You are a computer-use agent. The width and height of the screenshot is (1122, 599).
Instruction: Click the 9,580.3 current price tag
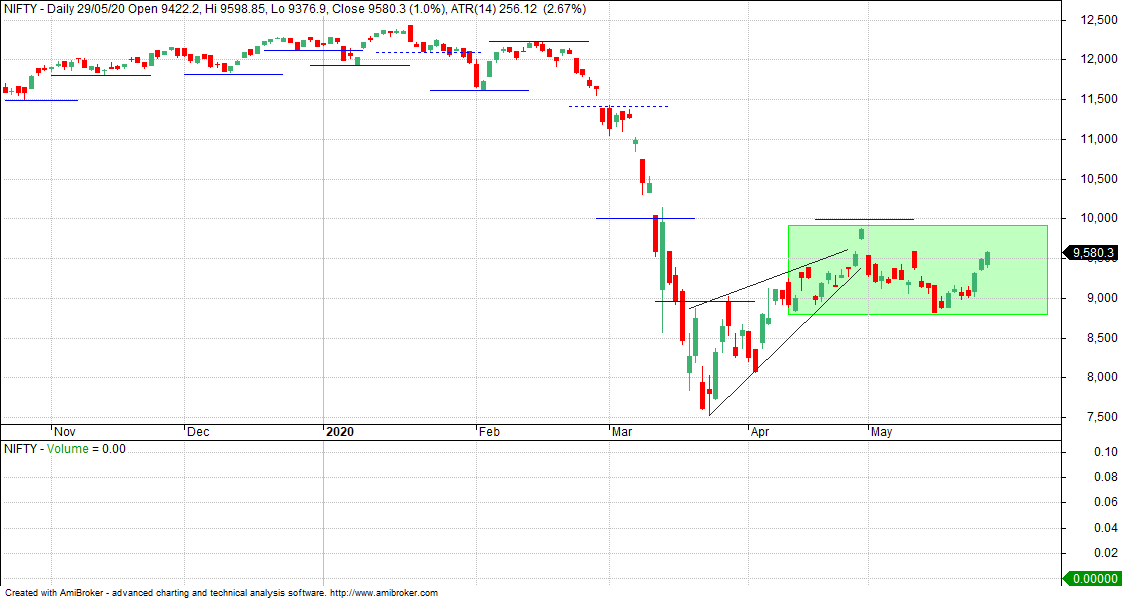(1091, 253)
